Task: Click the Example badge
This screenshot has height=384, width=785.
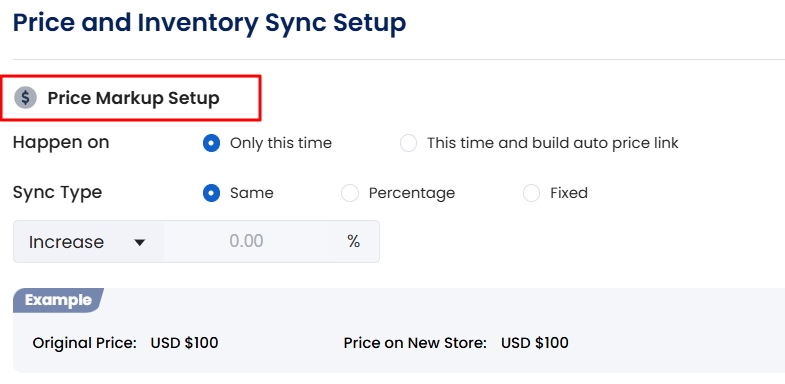Action: (58, 300)
